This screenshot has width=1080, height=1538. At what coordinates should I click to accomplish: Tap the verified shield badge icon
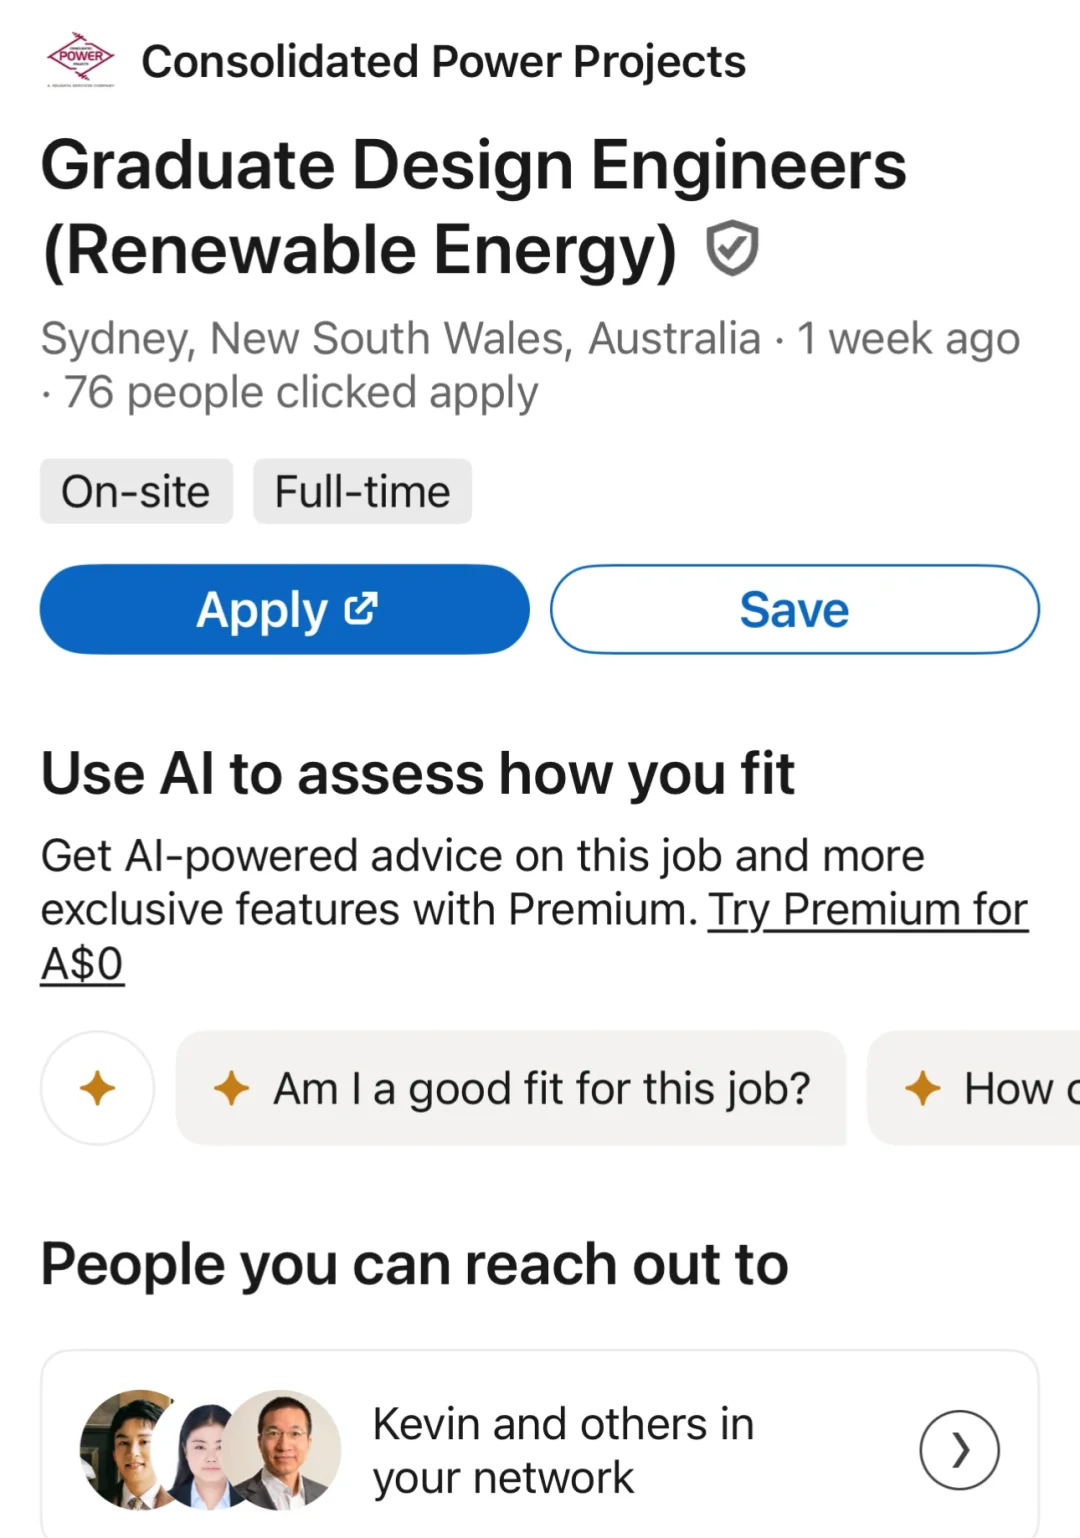click(732, 248)
